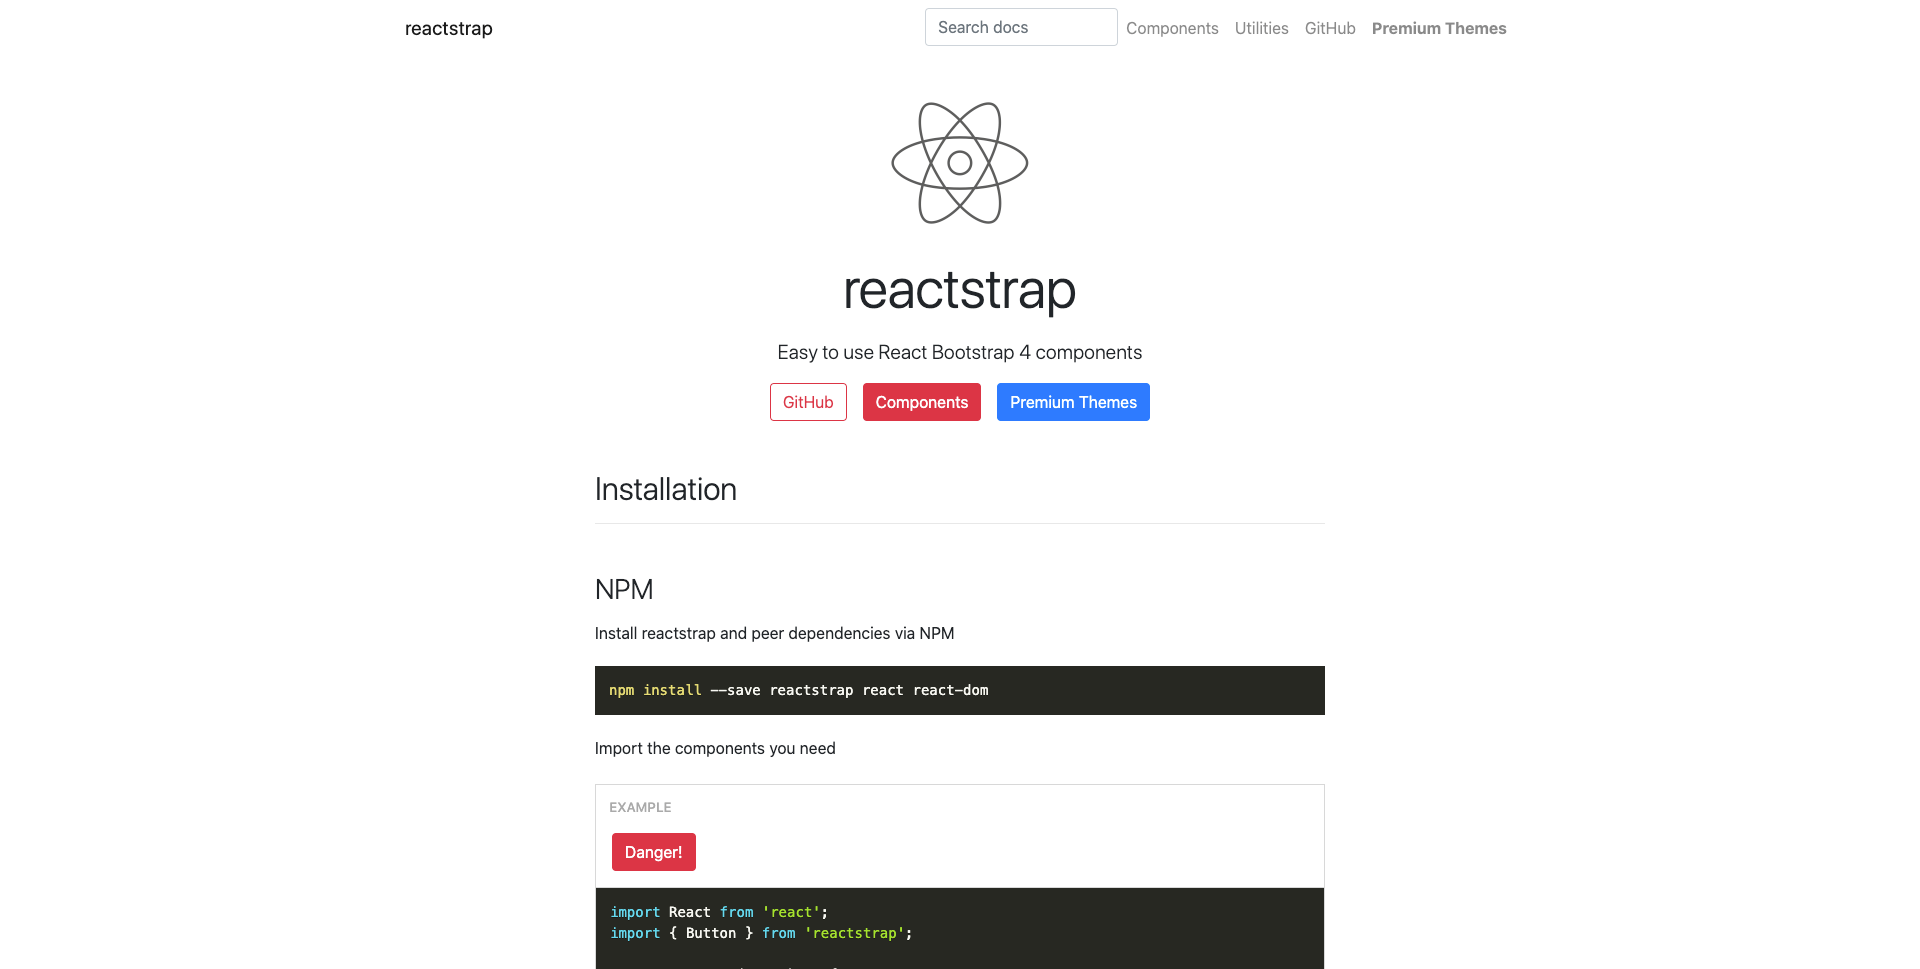Select the import Button code line
Screen dimensions: 1920x969
760,932
